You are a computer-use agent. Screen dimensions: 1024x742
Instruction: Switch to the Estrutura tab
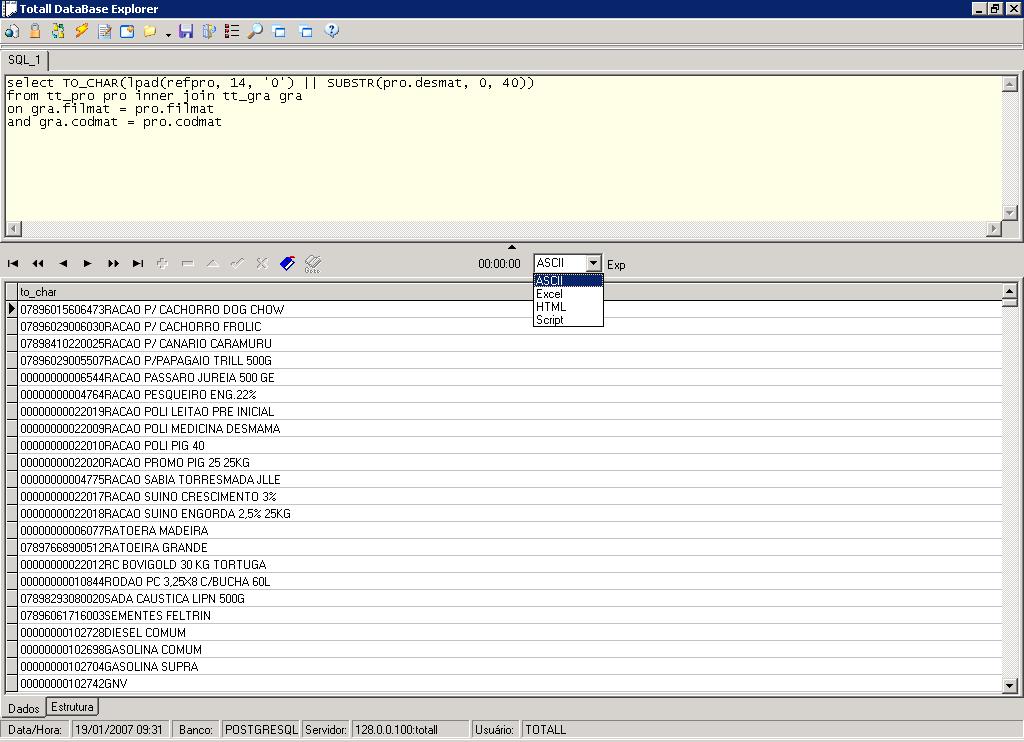[72, 707]
